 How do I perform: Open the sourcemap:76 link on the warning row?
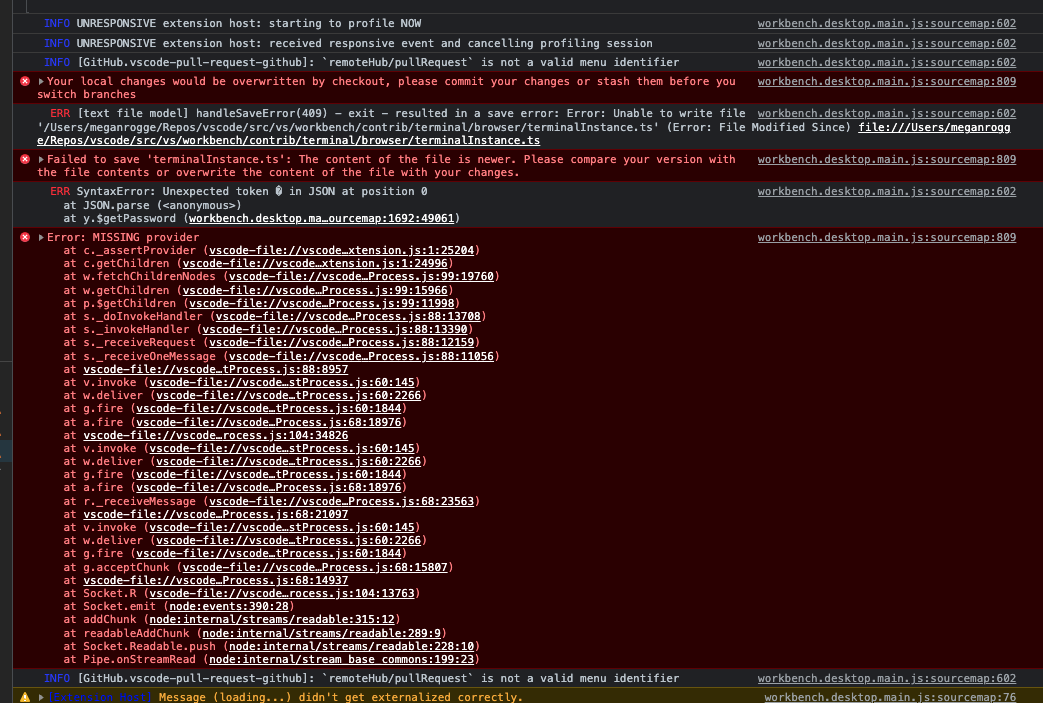click(890, 697)
